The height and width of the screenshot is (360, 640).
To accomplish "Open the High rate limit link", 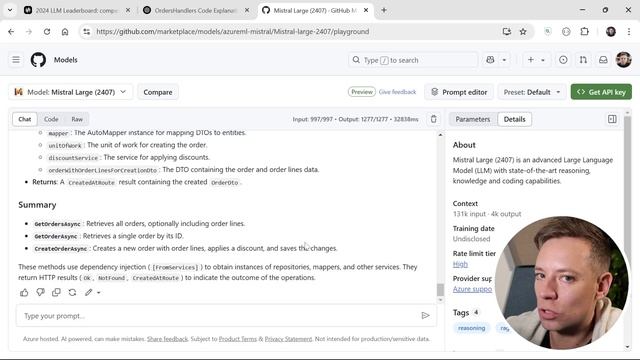I will pyautogui.click(x=460, y=264).
